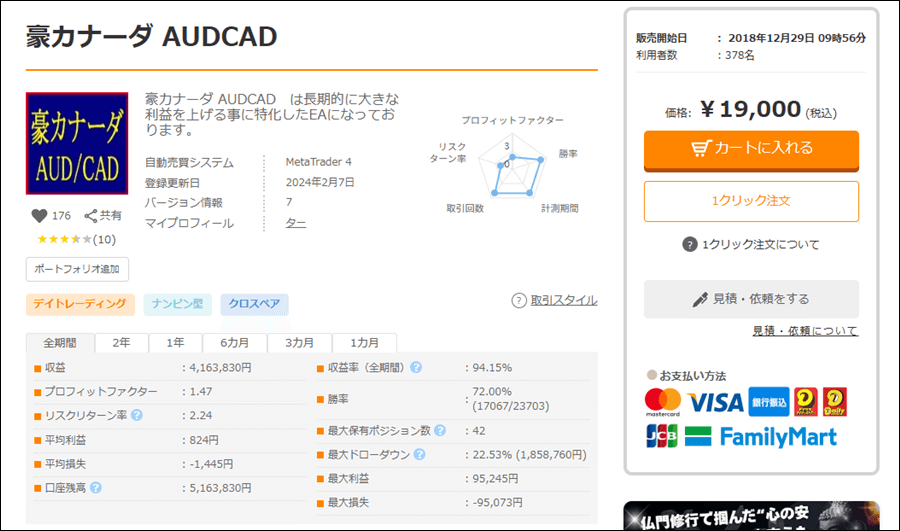The width and height of the screenshot is (900, 531).
Task: Click the price ¥19,000 text
Action: coord(751,109)
